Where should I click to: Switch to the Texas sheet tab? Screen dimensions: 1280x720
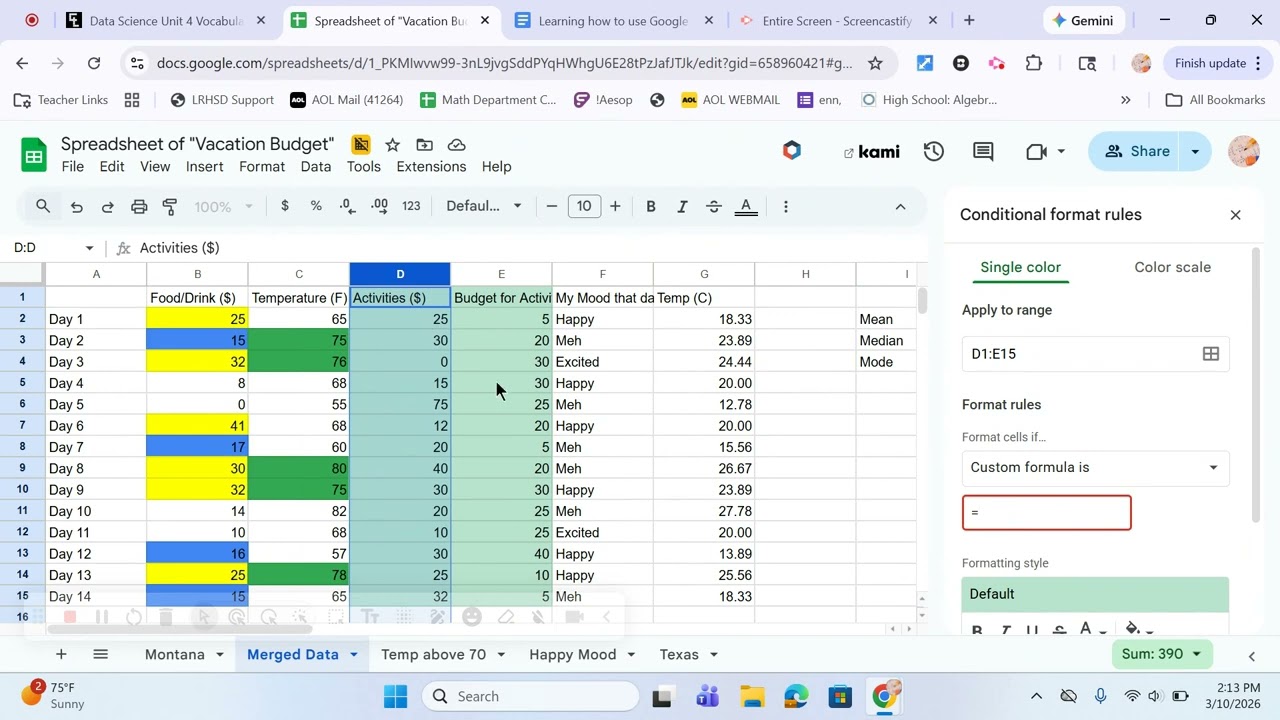[679, 655]
